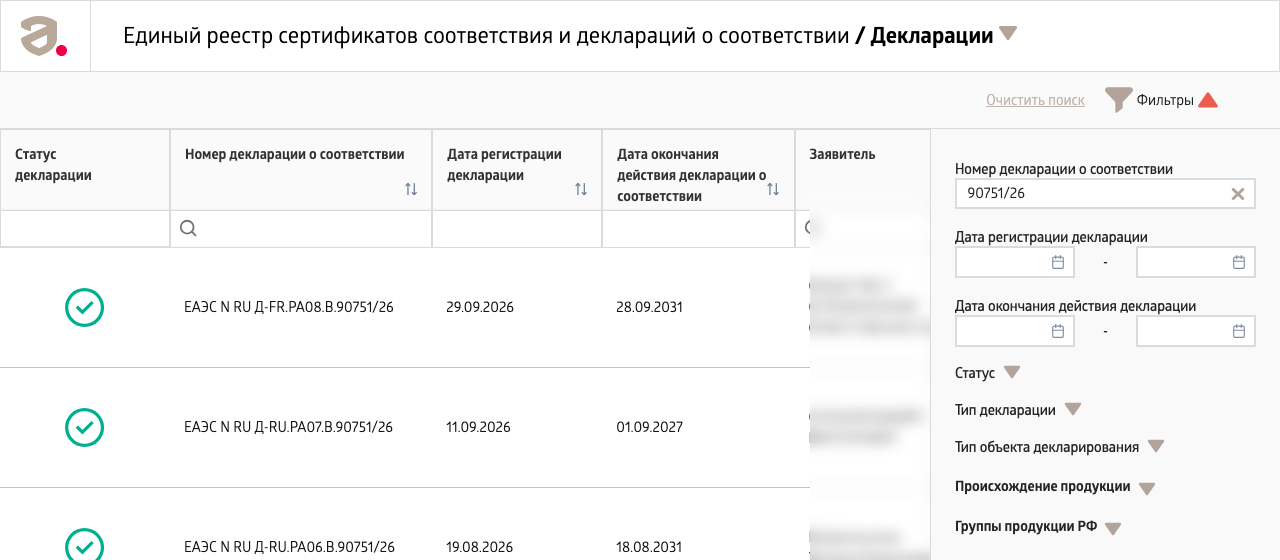
Task: Expand Происхождение продукции filter
Action: [1147, 489]
